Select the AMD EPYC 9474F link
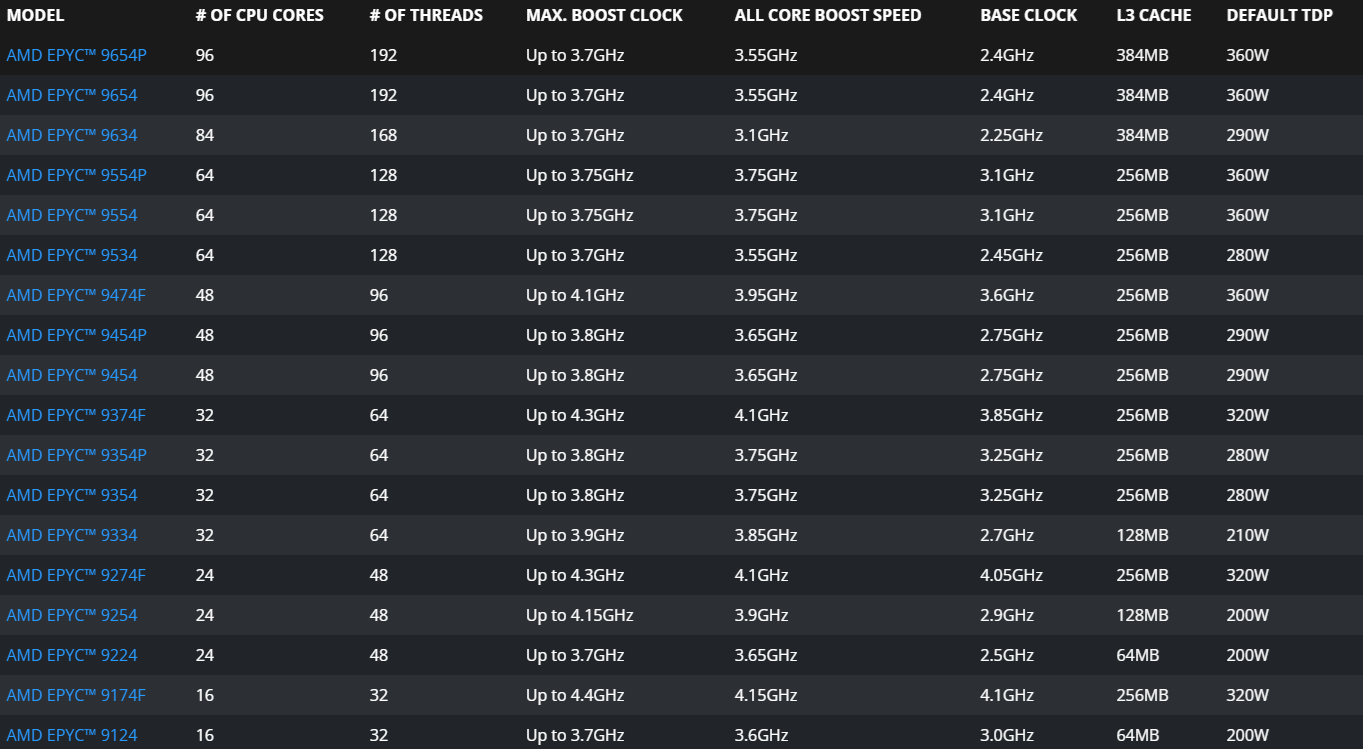The image size is (1363, 749). click(x=76, y=295)
